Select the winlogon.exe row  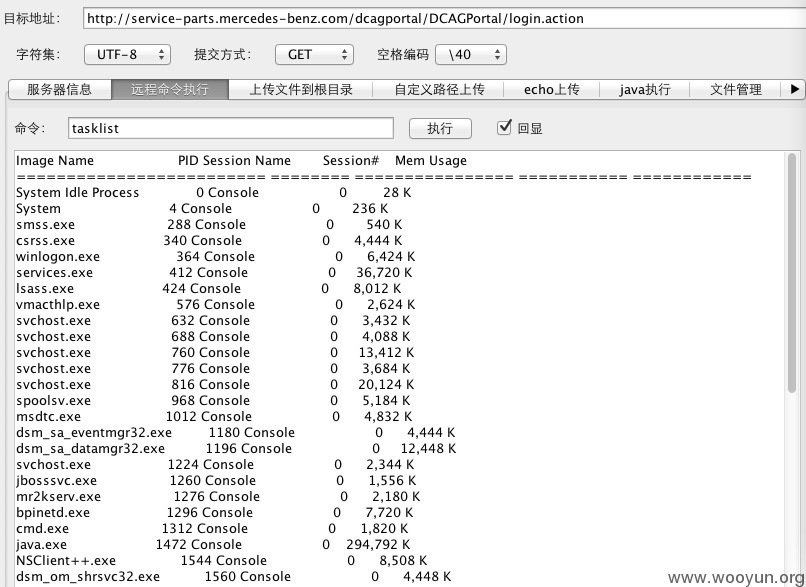[215, 256]
